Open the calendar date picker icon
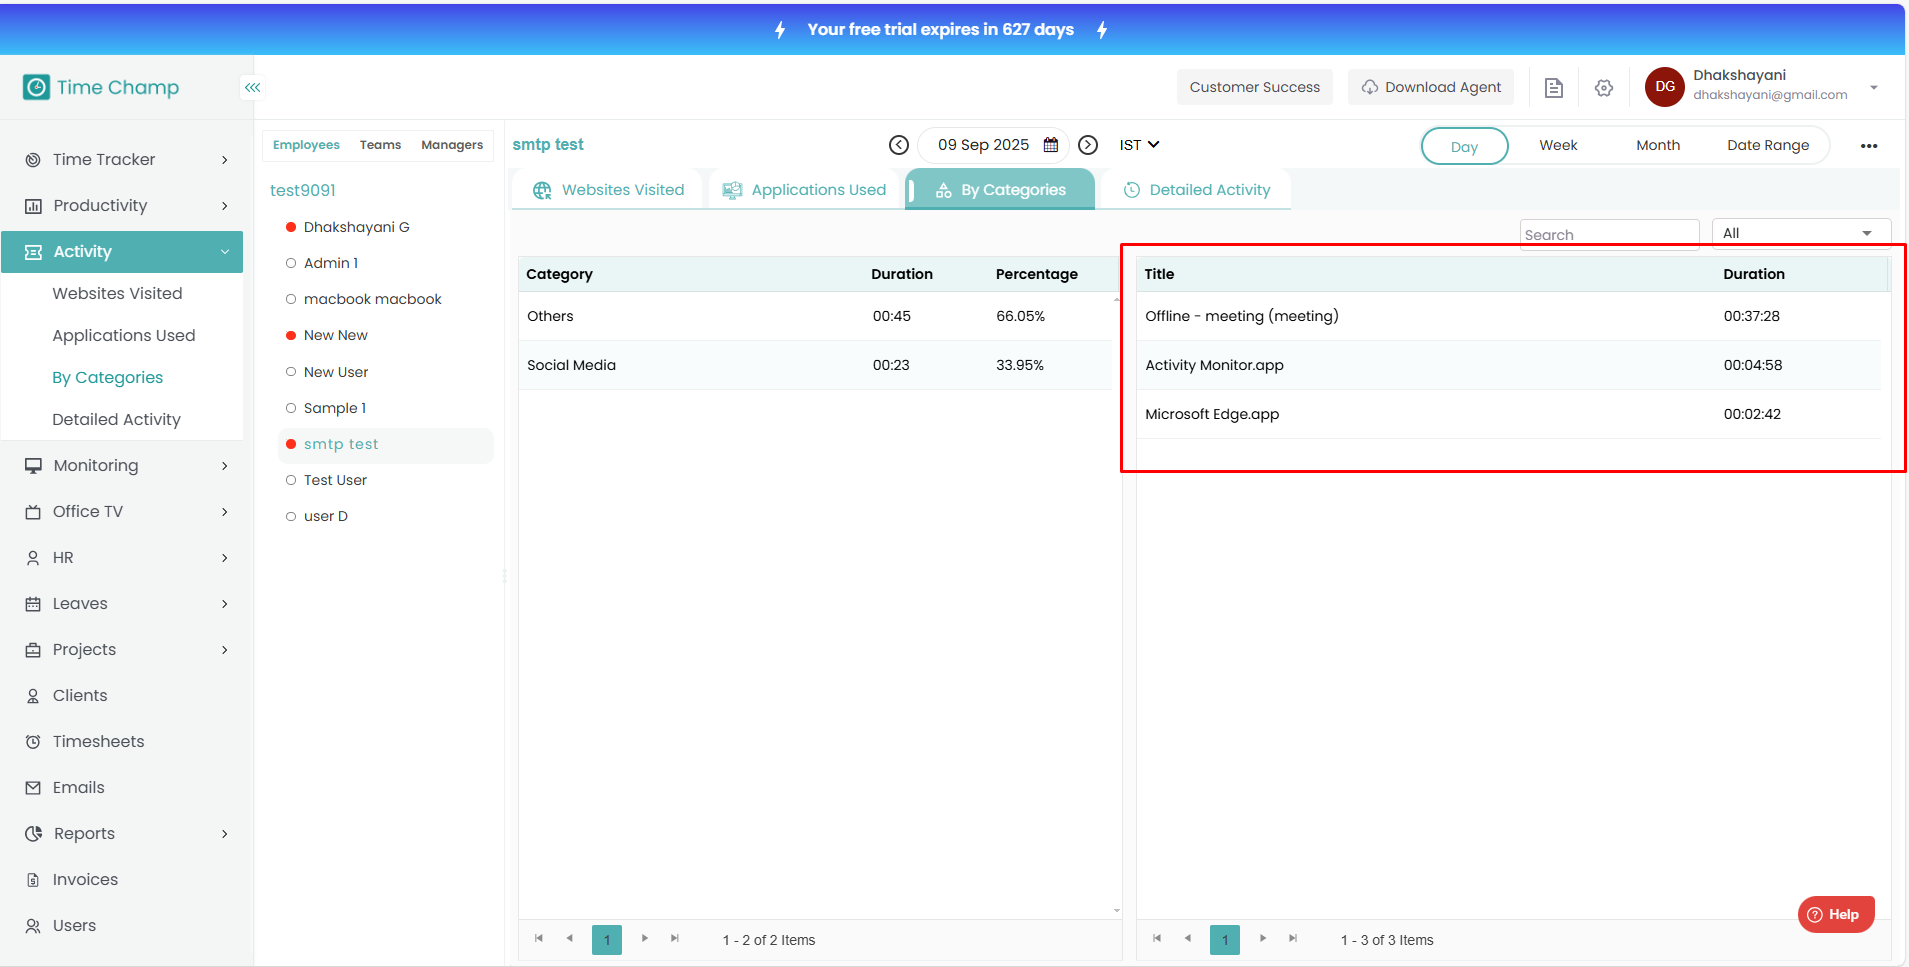The image size is (1909, 967). [1051, 145]
